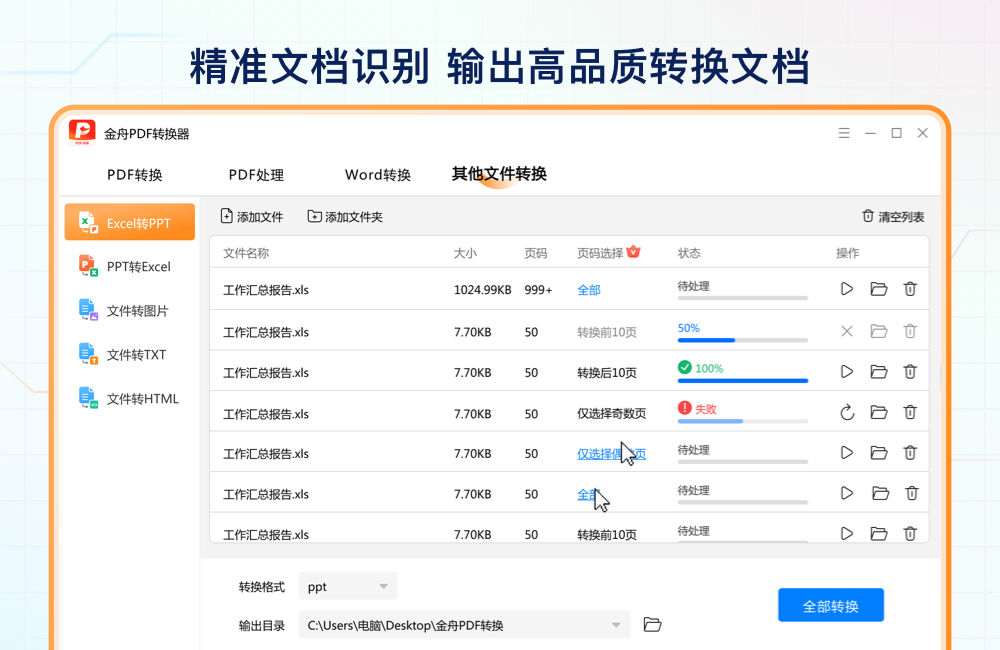The width and height of the screenshot is (1000, 650).
Task: Click the 全部转换 convert all button
Action: pos(831,604)
